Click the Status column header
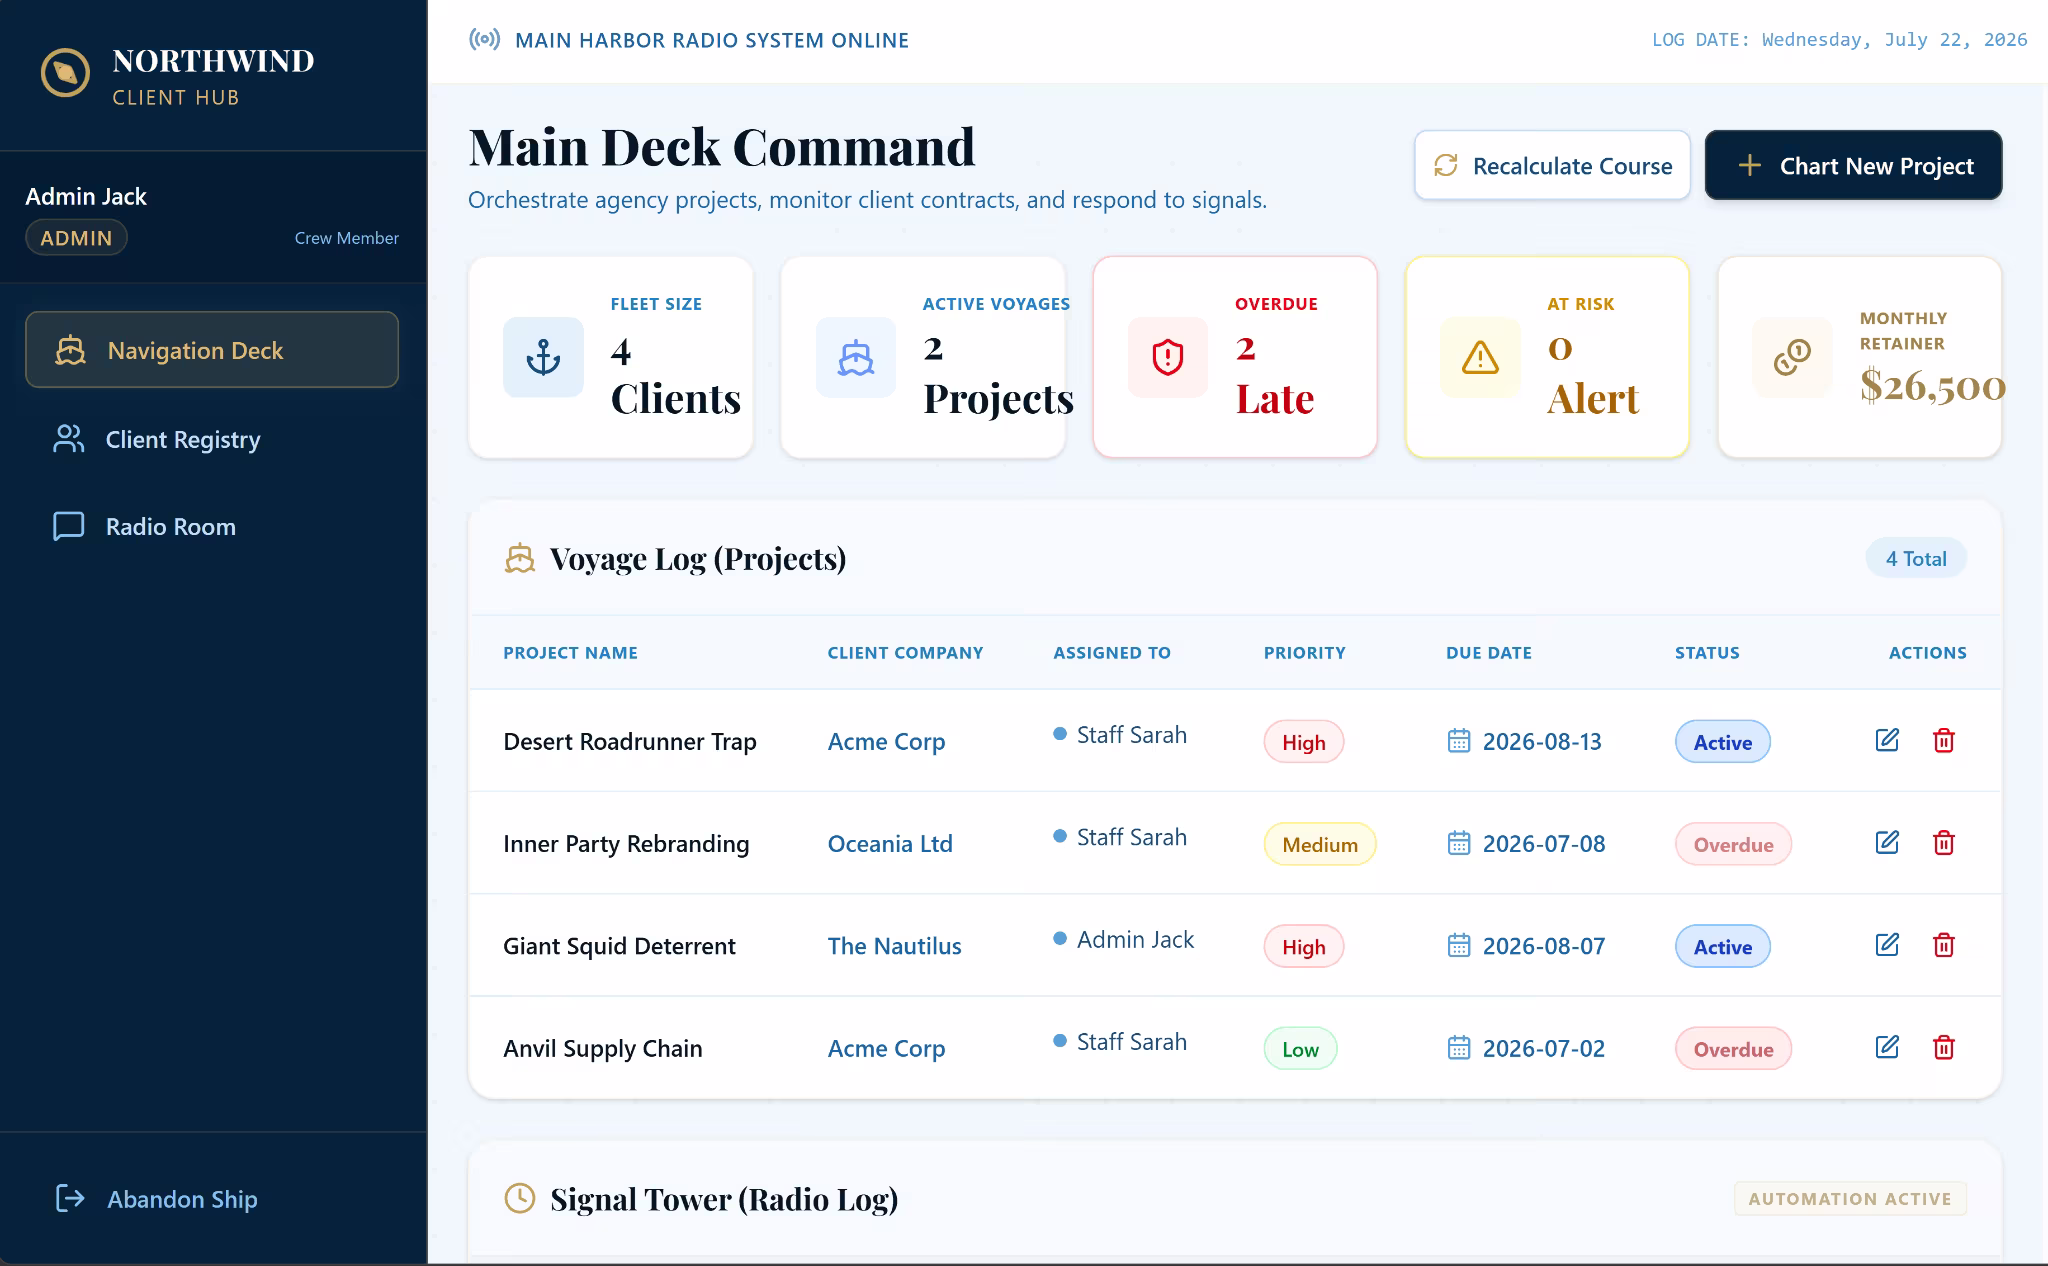This screenshot has width=2048, height=1266. [x=1707, y=652]
